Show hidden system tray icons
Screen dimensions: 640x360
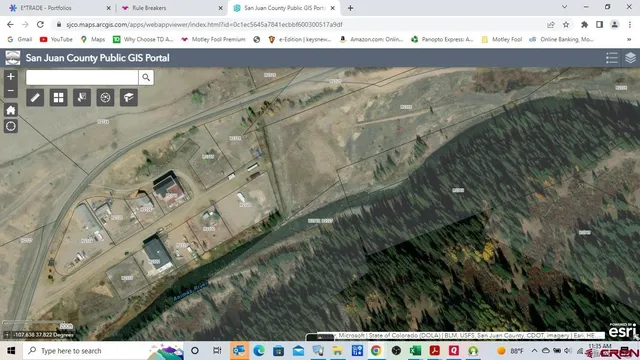pos(534,351)
